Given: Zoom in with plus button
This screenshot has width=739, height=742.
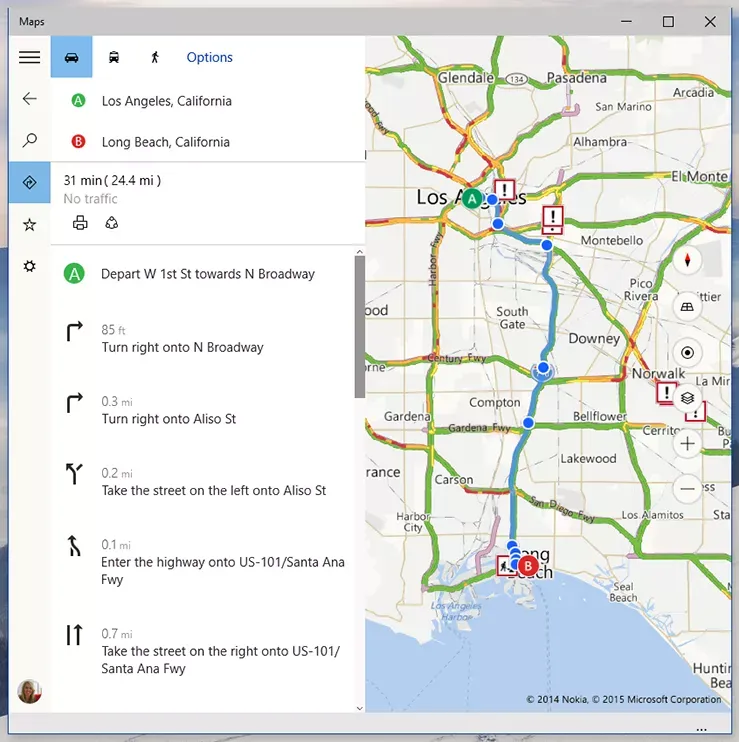Looking at the screenshot, I should click(687, 443).
